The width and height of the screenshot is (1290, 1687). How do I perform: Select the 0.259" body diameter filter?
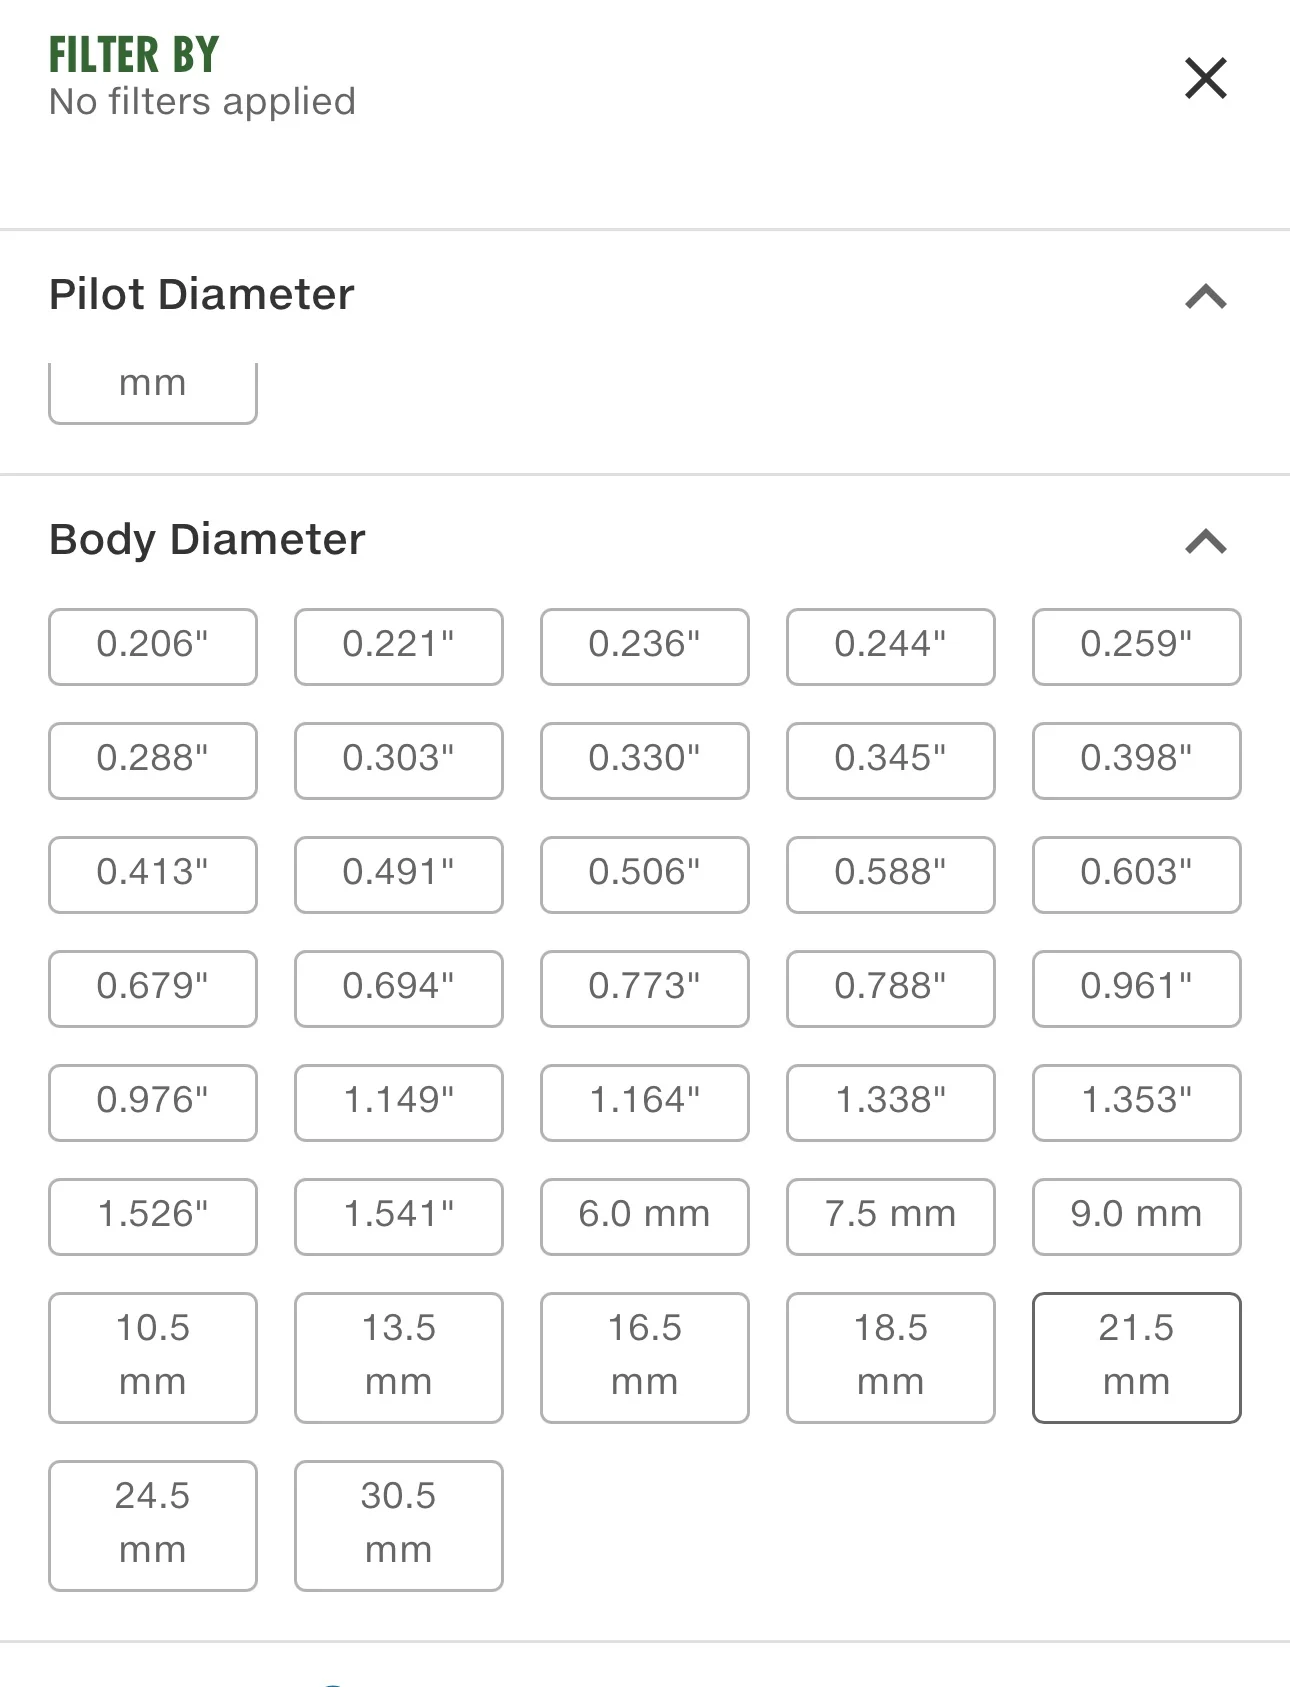pos(1136,647)
